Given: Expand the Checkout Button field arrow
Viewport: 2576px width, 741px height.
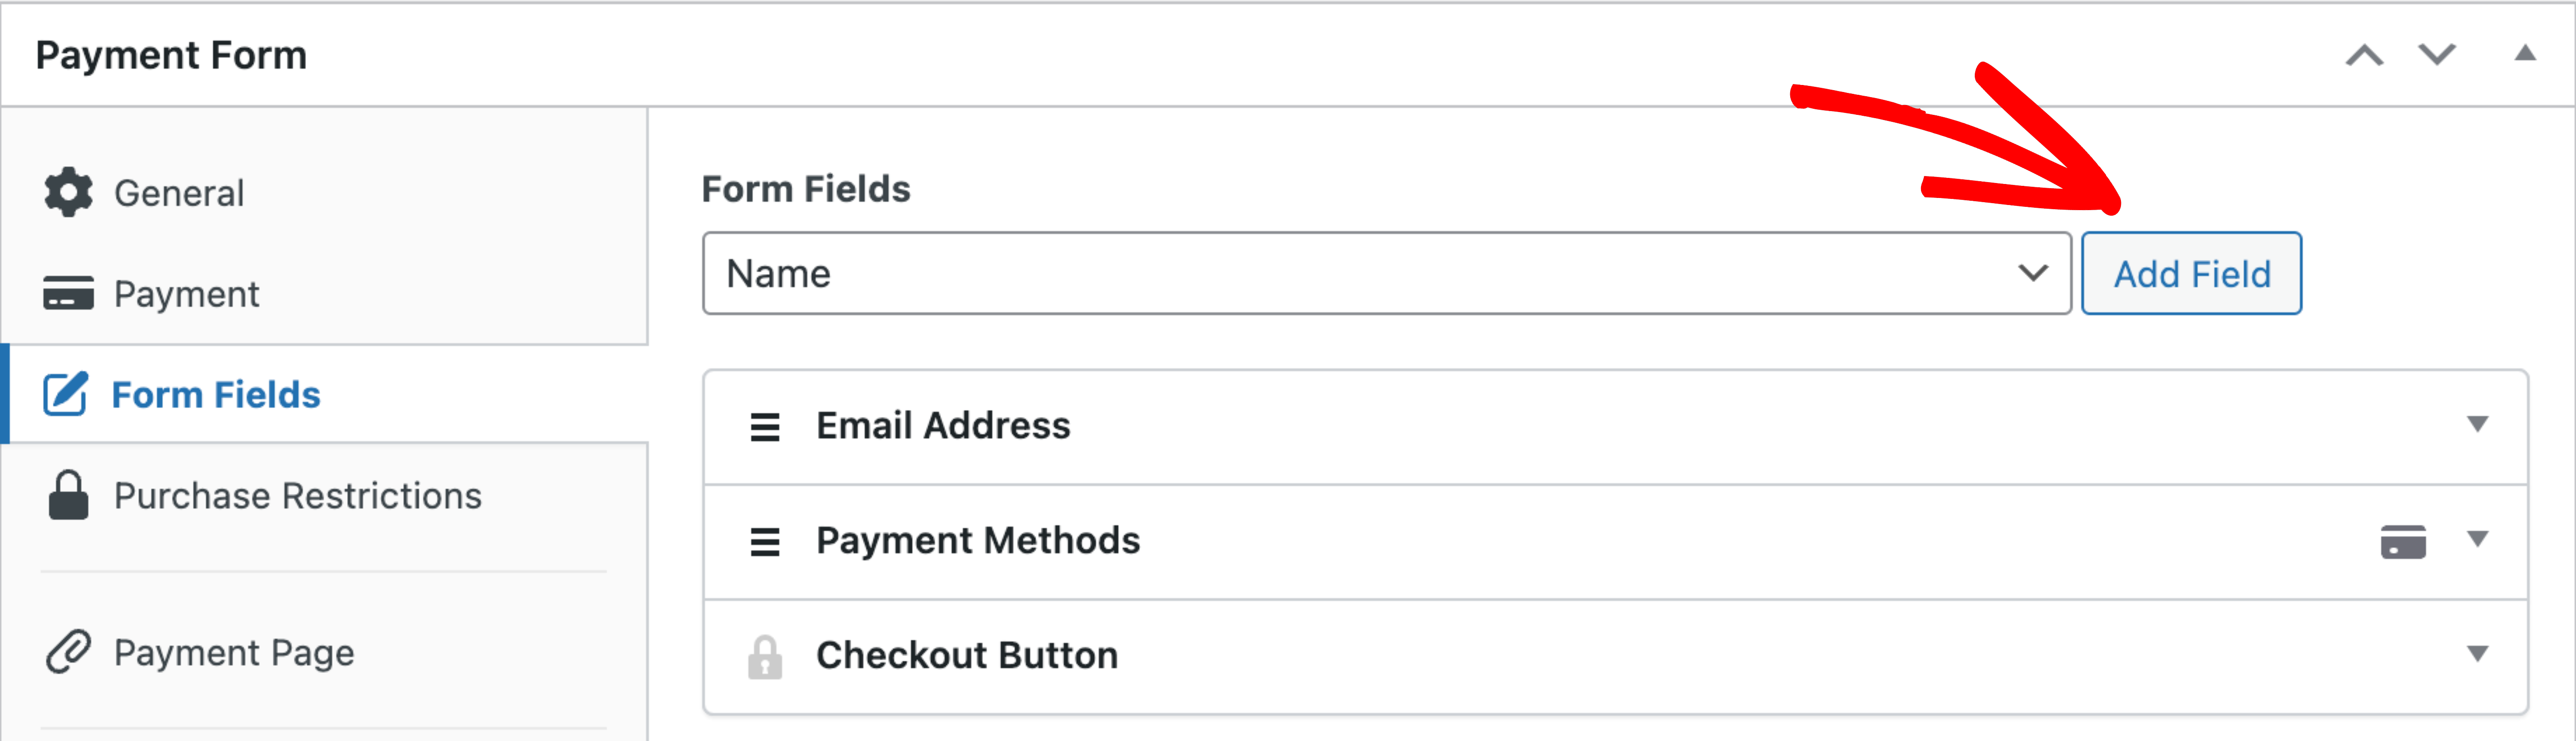Looking at the screenshot, I should click(2477, 654).
